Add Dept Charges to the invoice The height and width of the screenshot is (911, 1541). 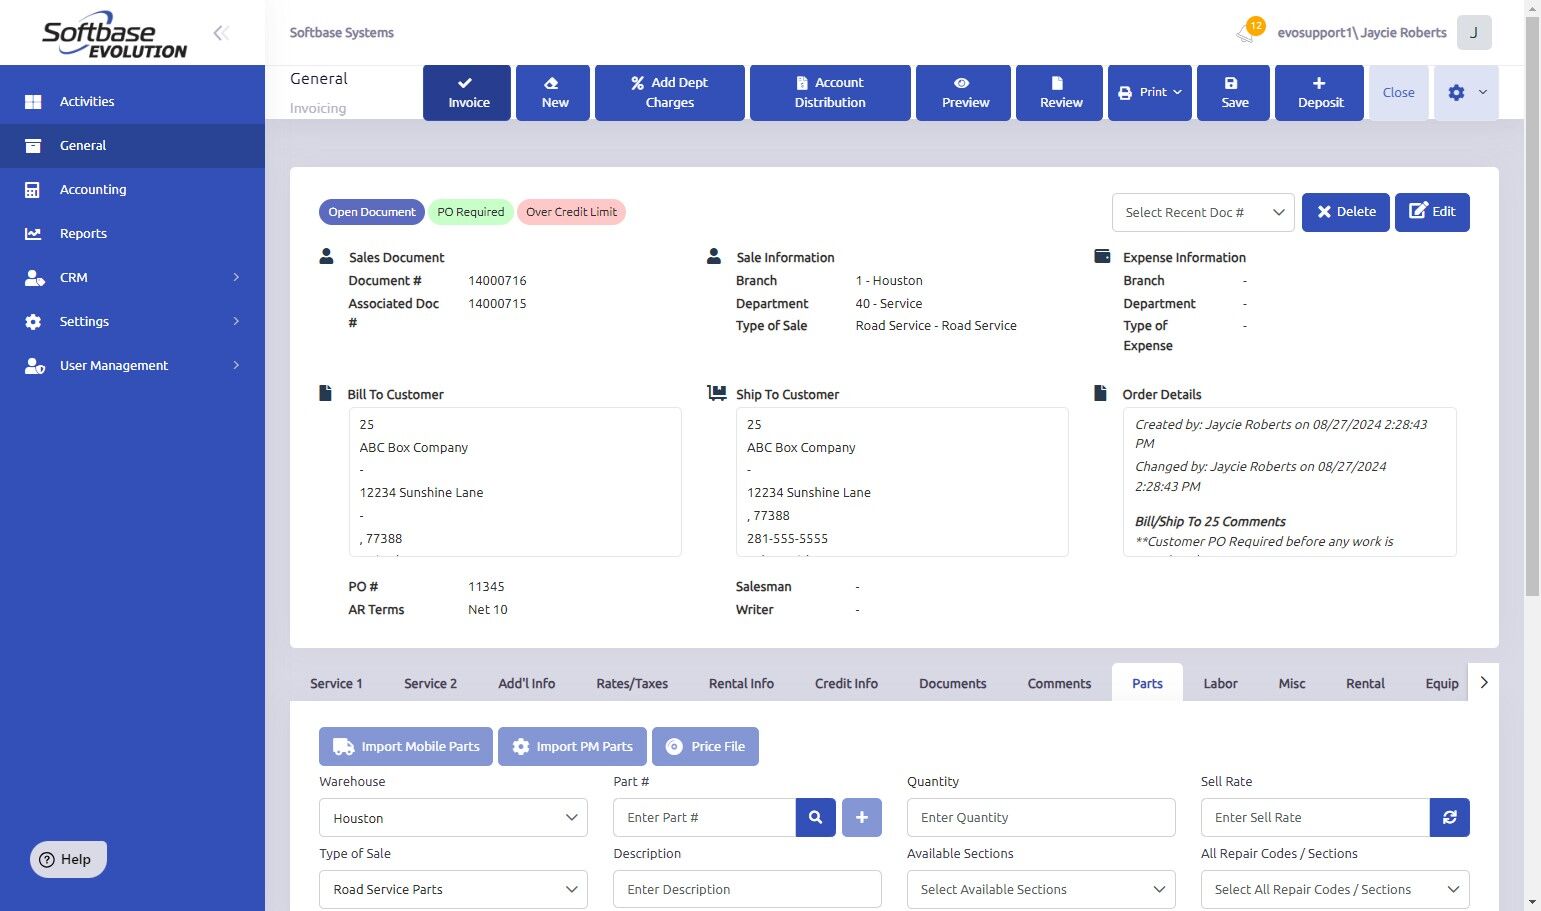(670, 92)
